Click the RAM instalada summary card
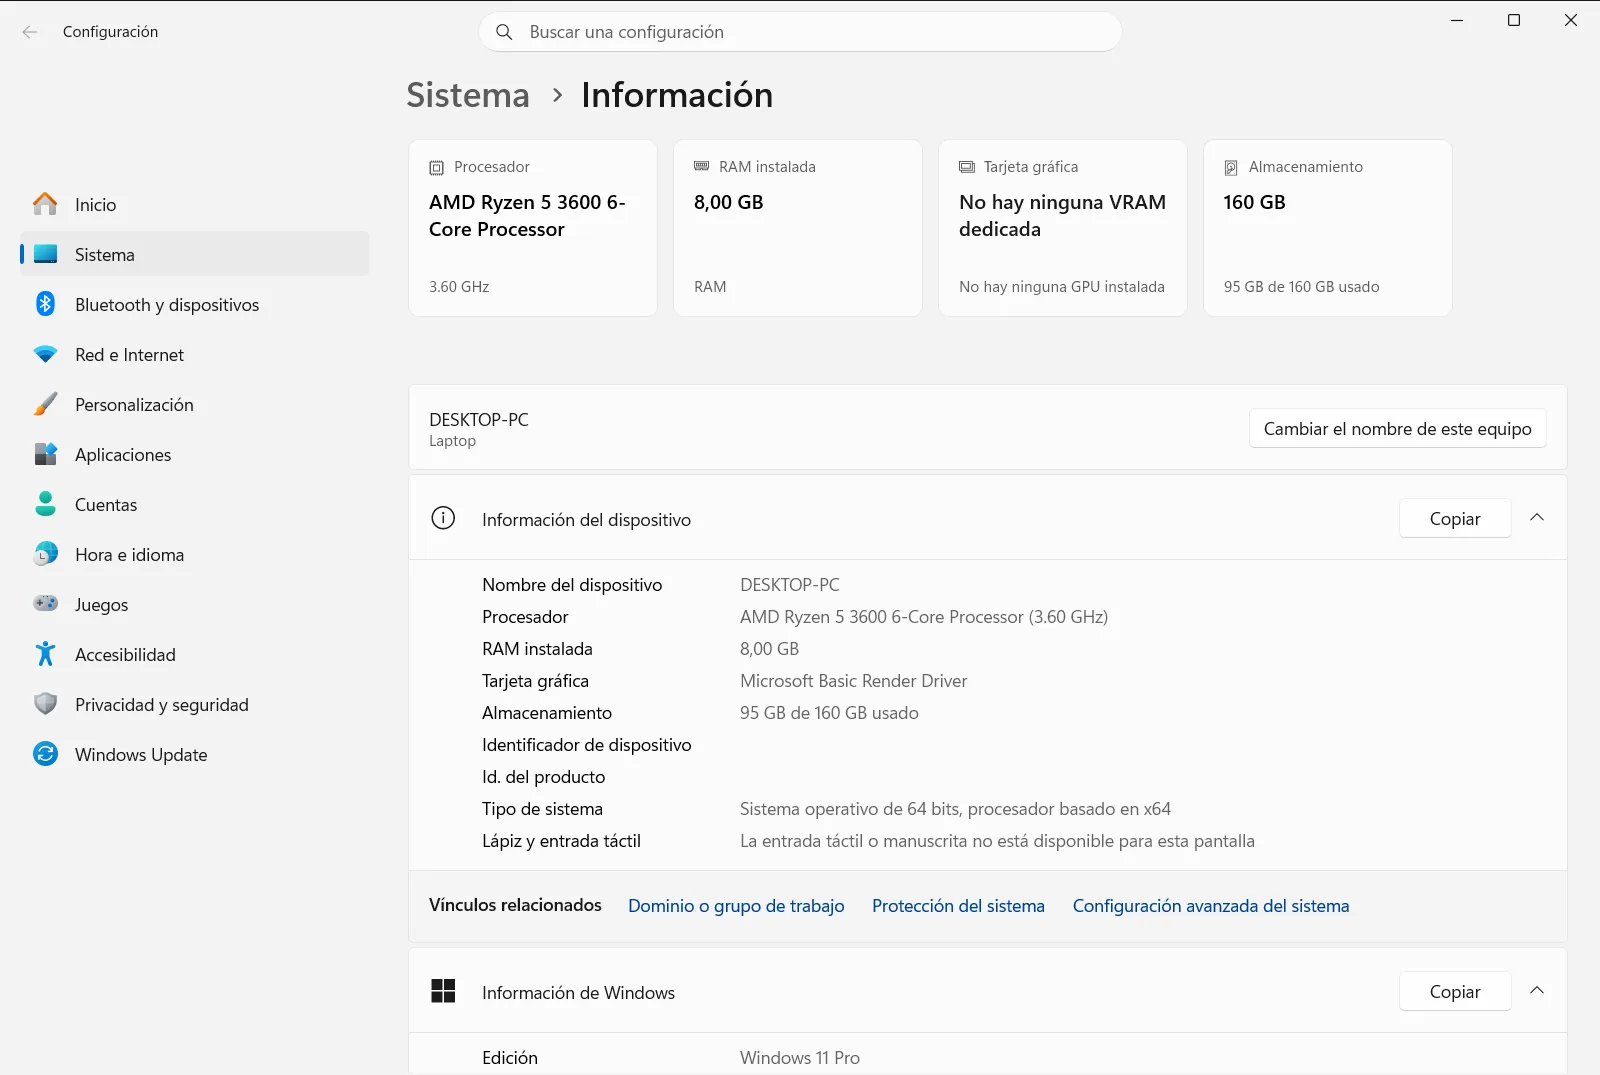The height and width of the screenshot is (1075, 1600). tap(798, 228)
